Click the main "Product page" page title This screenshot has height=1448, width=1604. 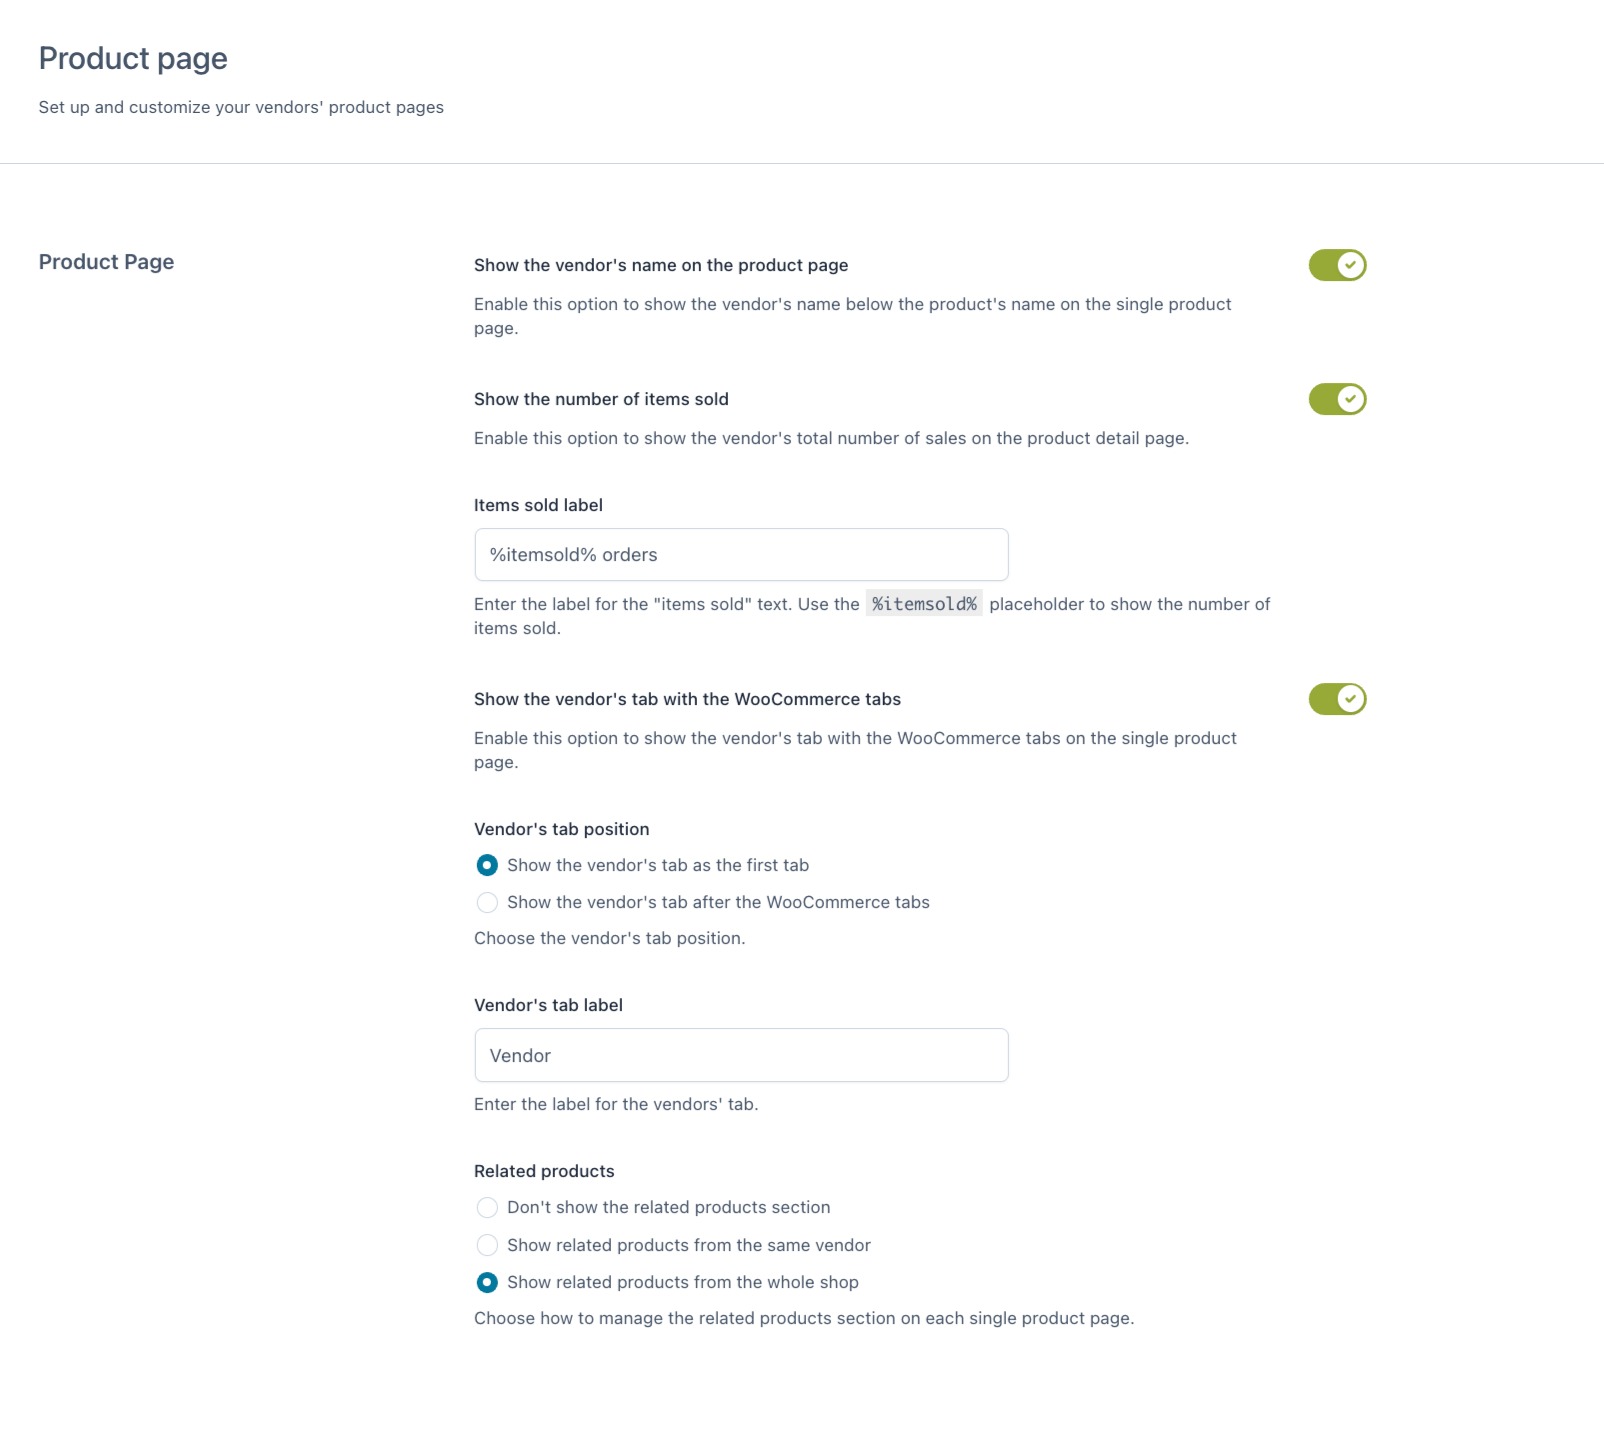click(133, 59)
